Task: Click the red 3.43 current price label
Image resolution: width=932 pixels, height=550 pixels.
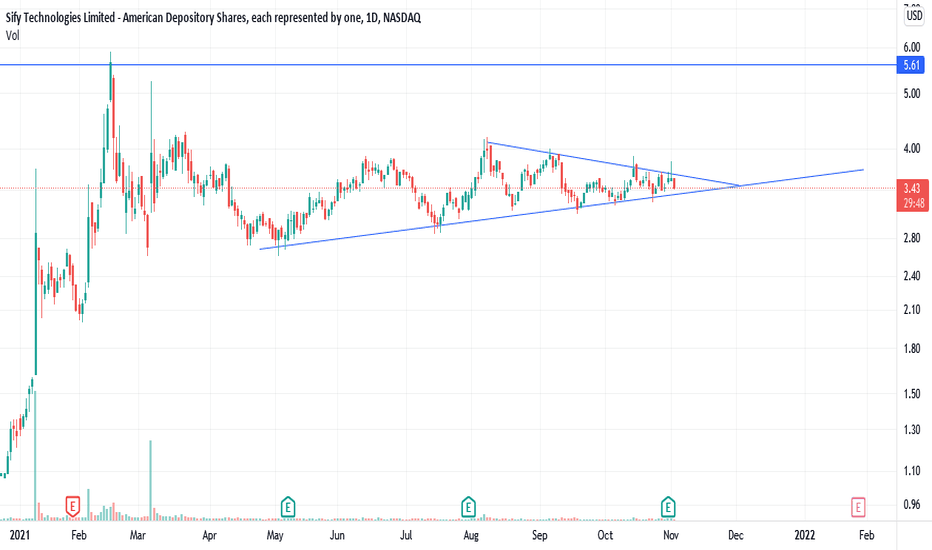Action: tap(912, 196)
